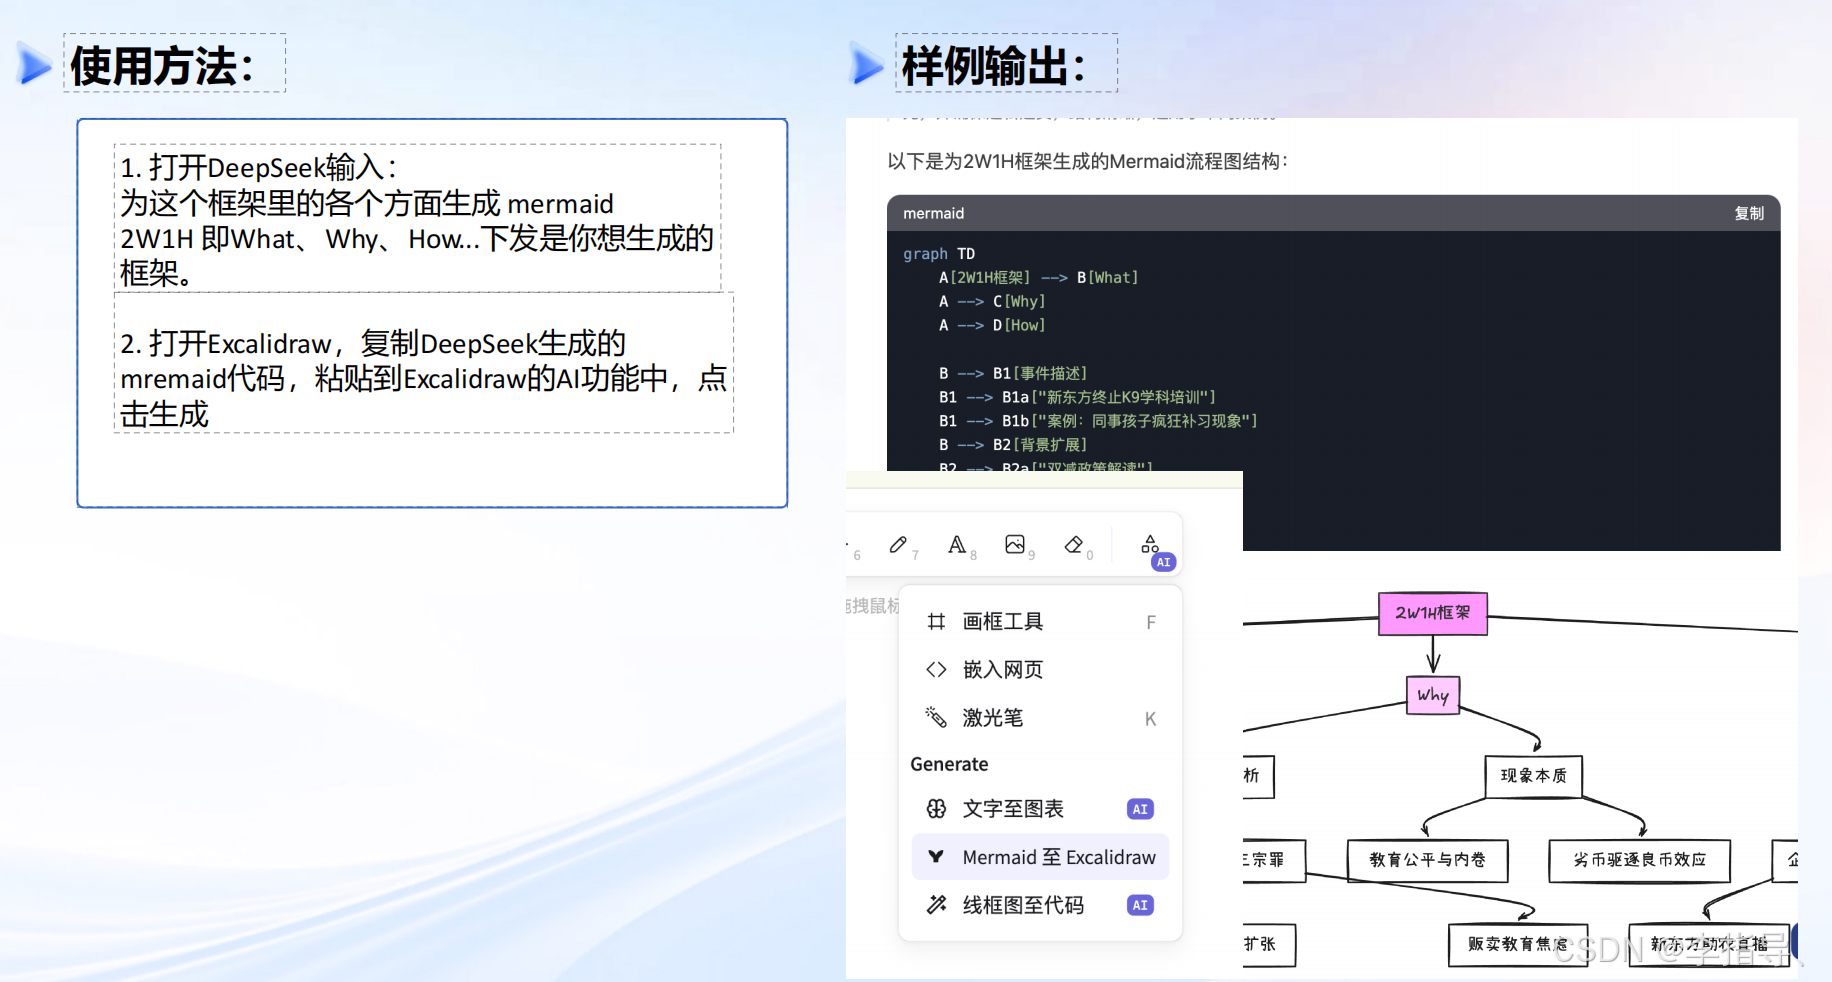Click the code line A[2W1H框架] --> B[What]
This screenshot has height=982, width=1832.
[x=1038, y=277]
